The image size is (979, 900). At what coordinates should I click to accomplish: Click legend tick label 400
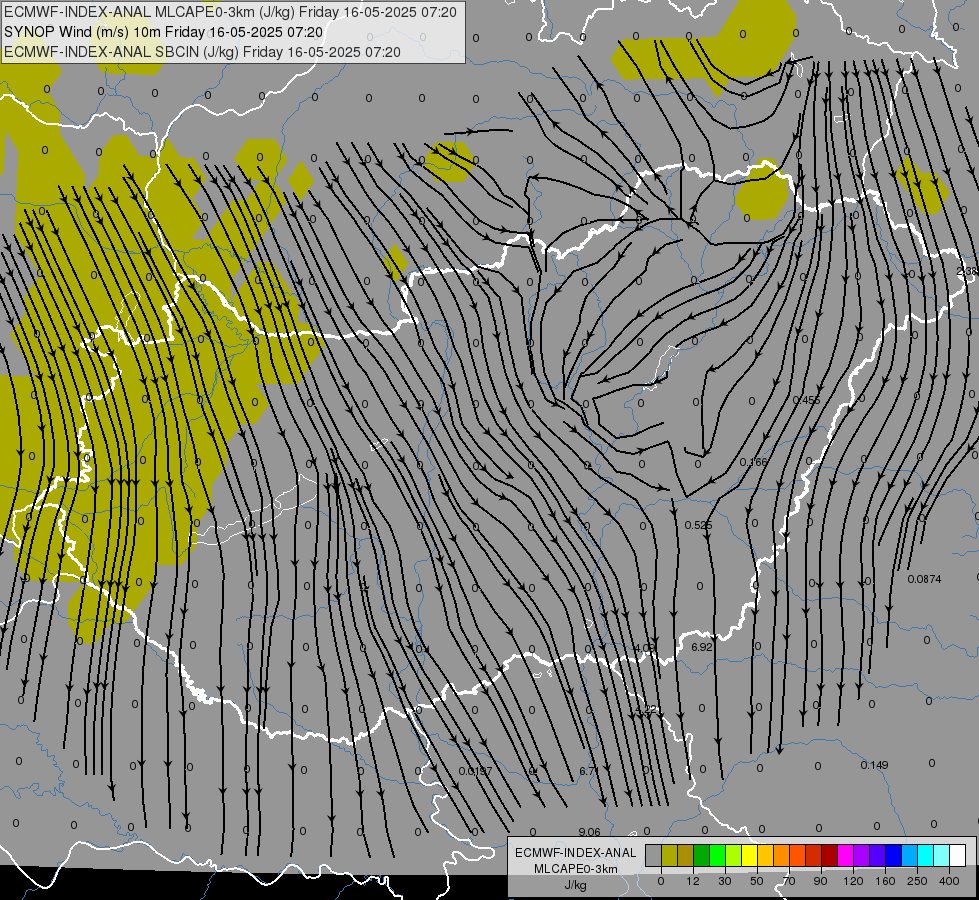click(x=949, y=881)
